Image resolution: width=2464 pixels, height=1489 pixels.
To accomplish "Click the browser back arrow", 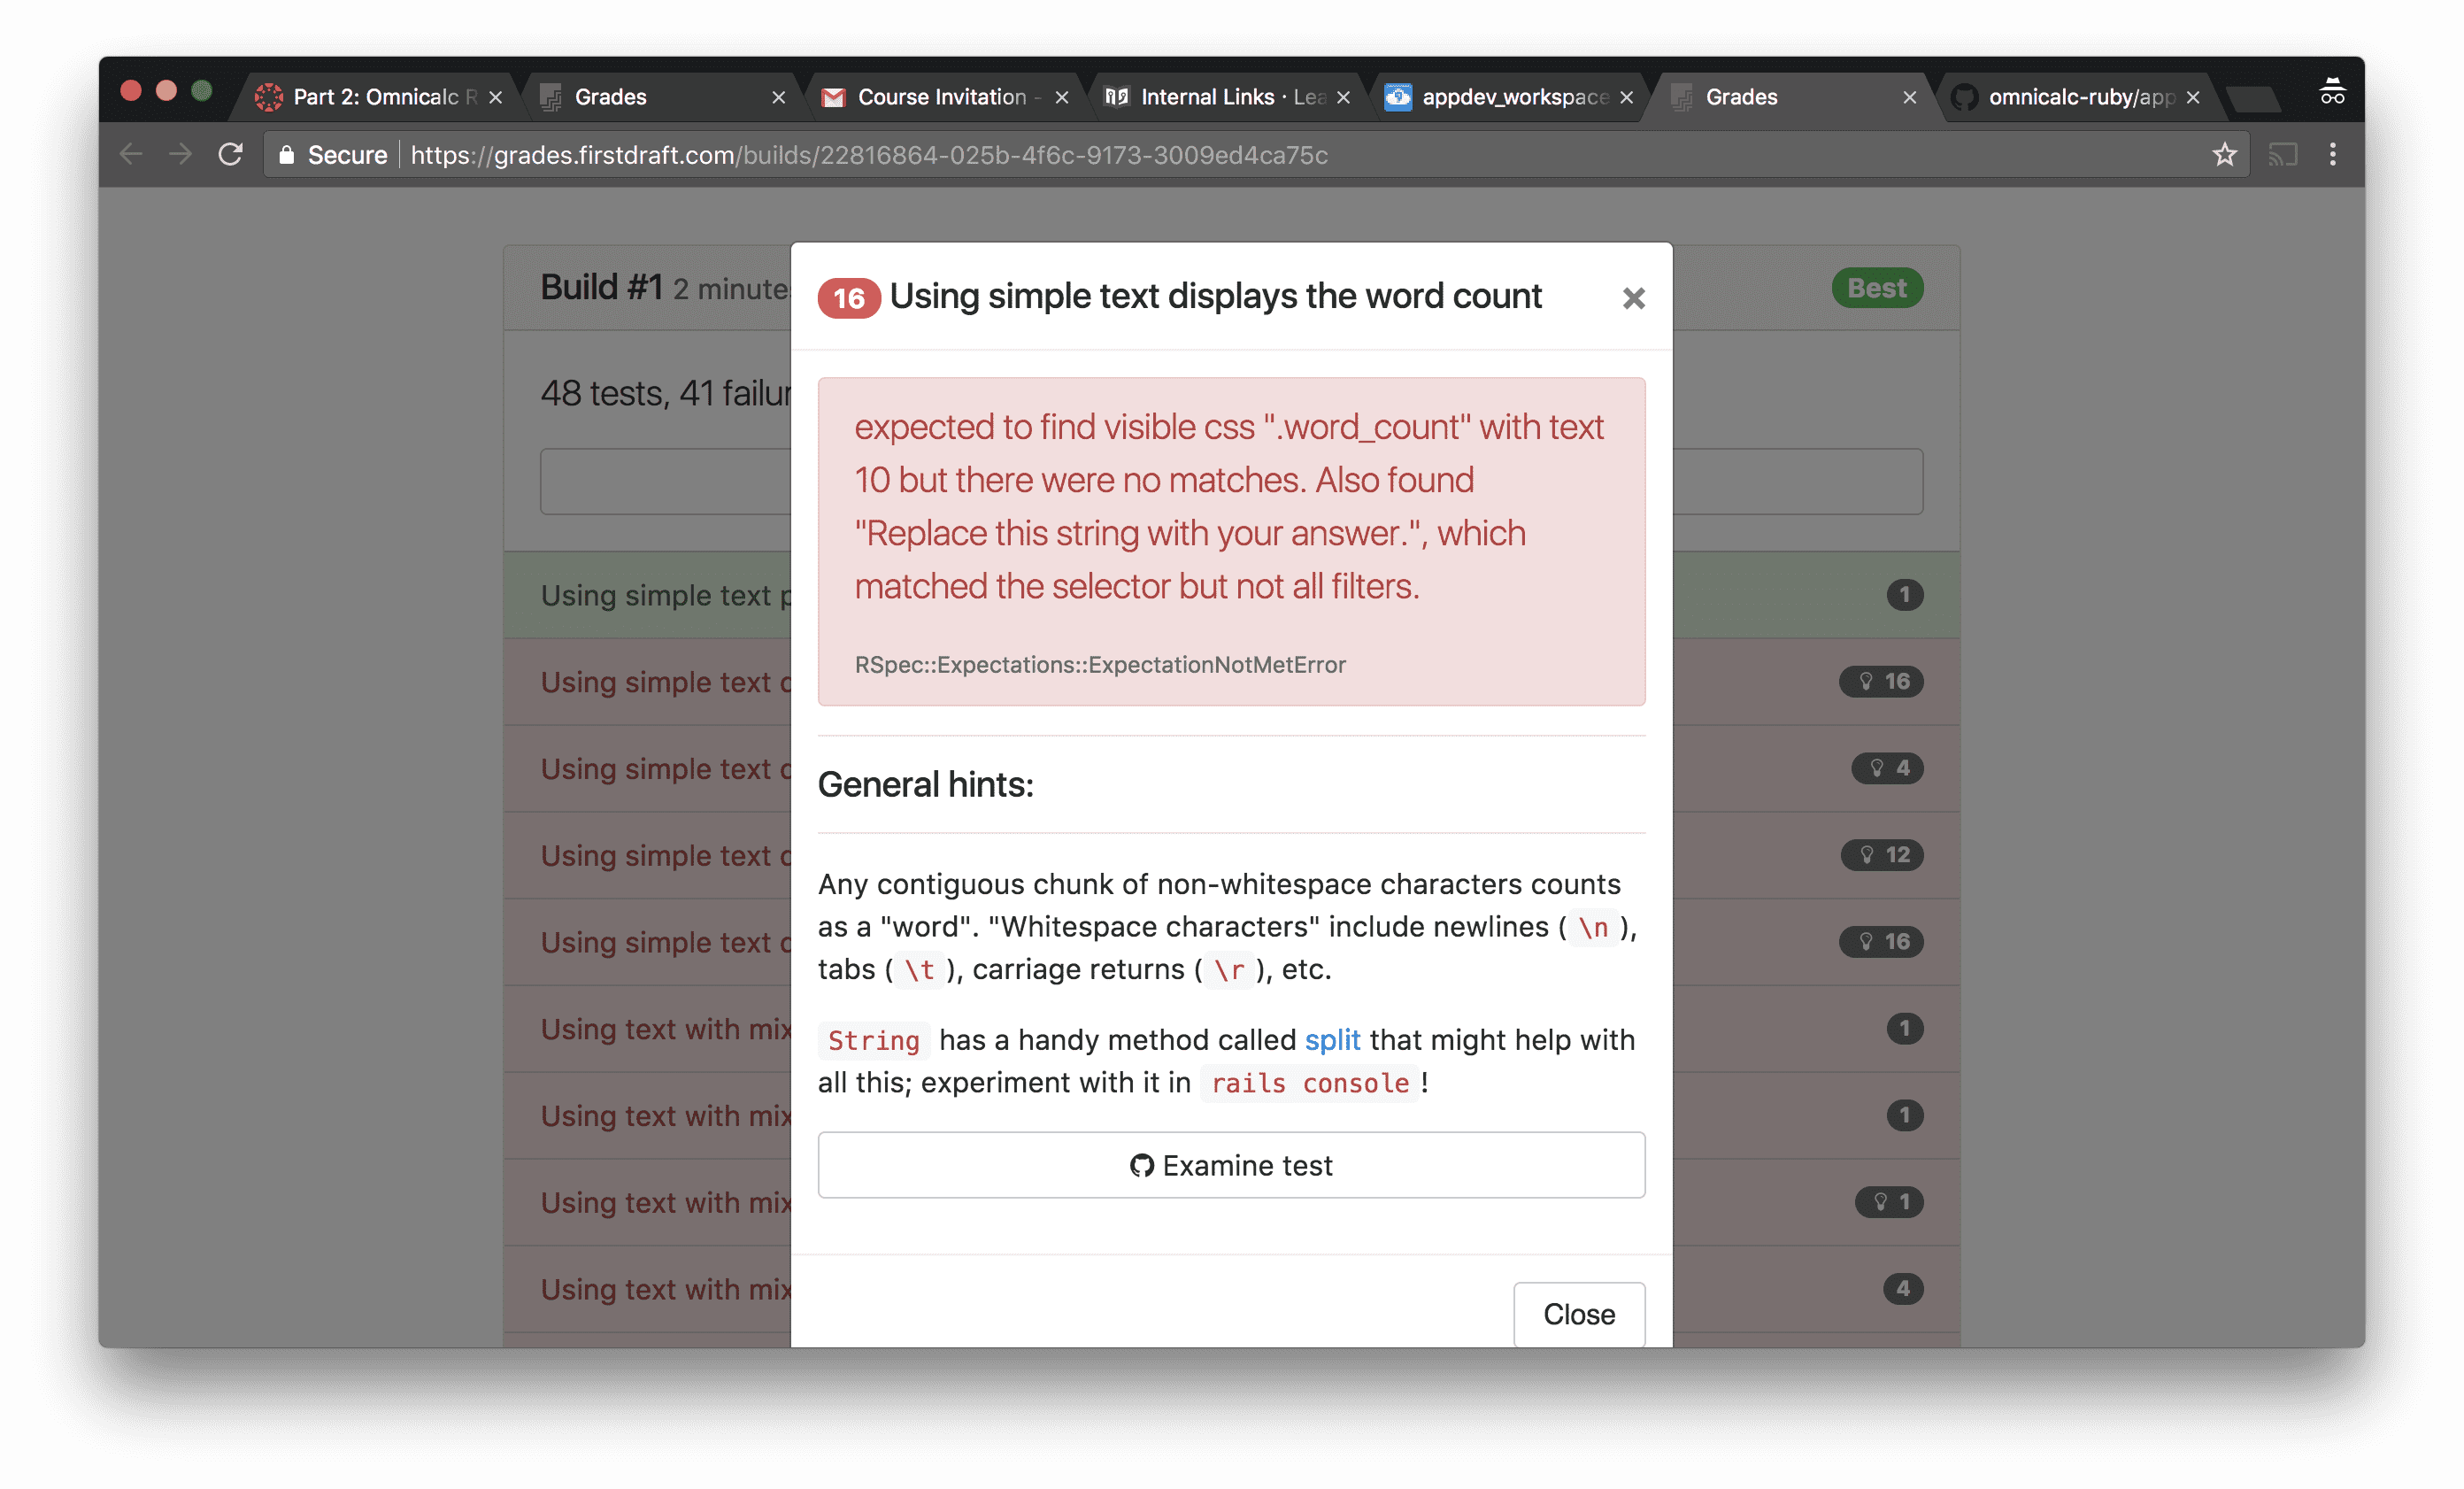I will click(x=131, y=154).
